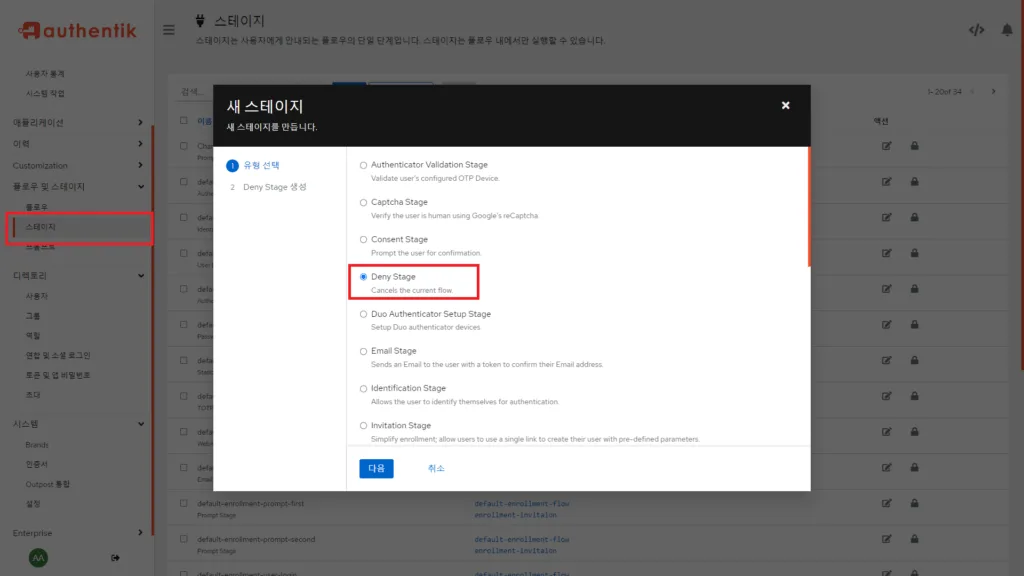Open the 스테이지 sidebar menu item
Screen dimensions: 1024x576
(41, 227)
